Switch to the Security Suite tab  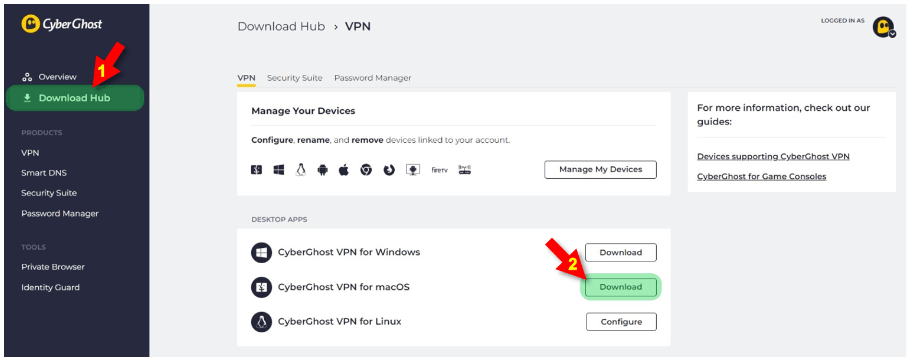294,78
